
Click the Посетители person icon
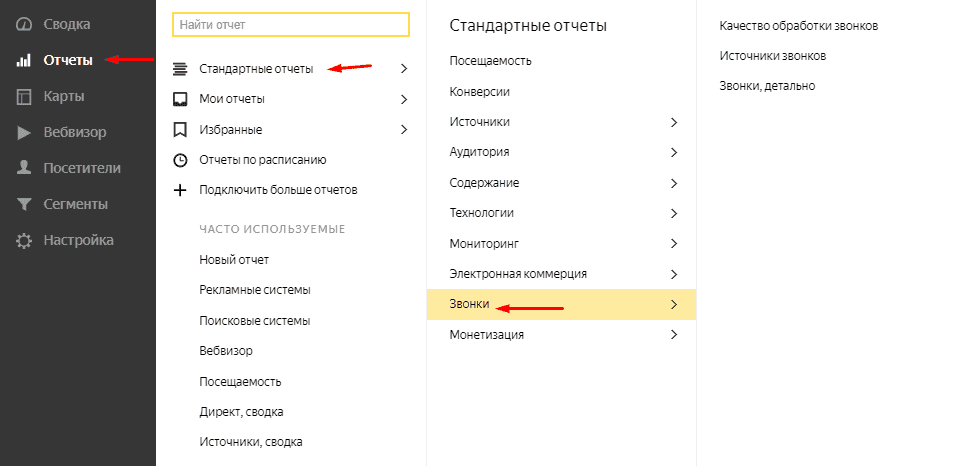click(24, 168)
